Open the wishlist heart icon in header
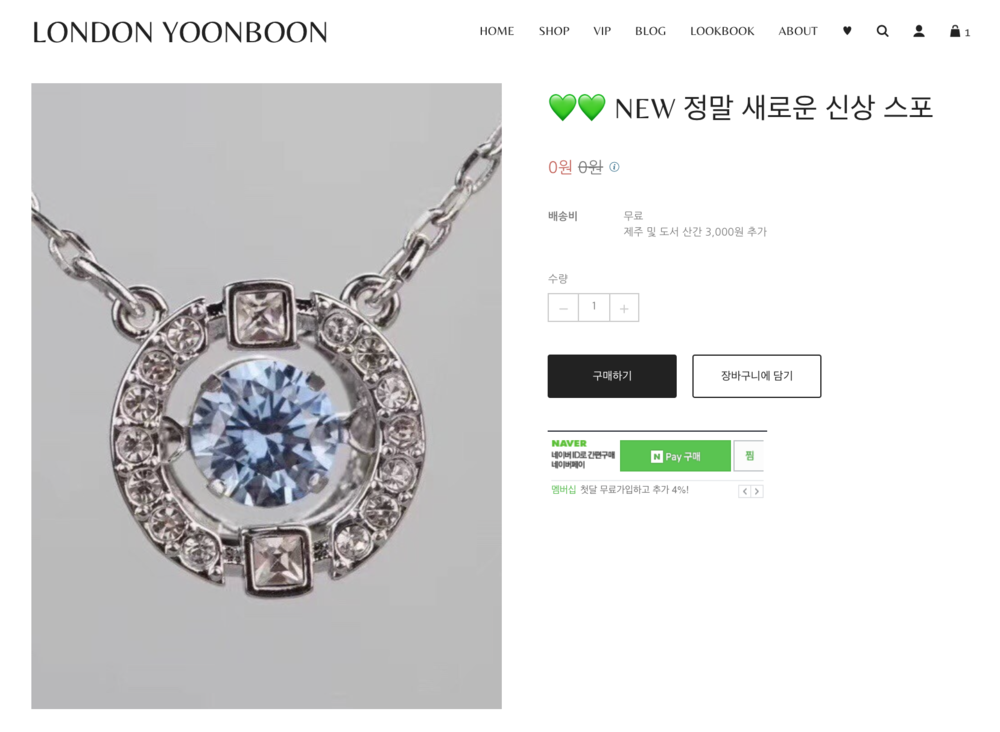Screen dimensions: 1000x732 (847, 31)
